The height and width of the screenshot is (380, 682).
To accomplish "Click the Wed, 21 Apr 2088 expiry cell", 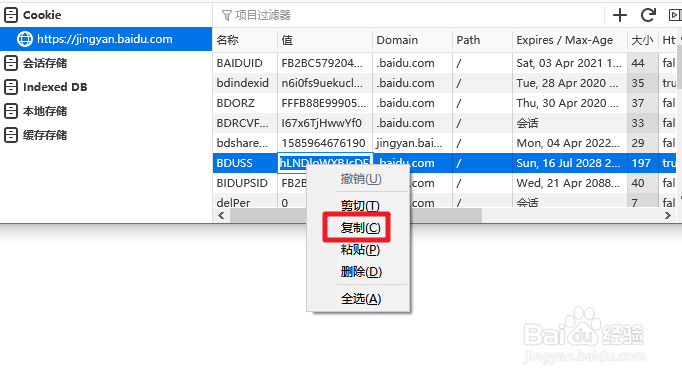I will pos(570,183).
